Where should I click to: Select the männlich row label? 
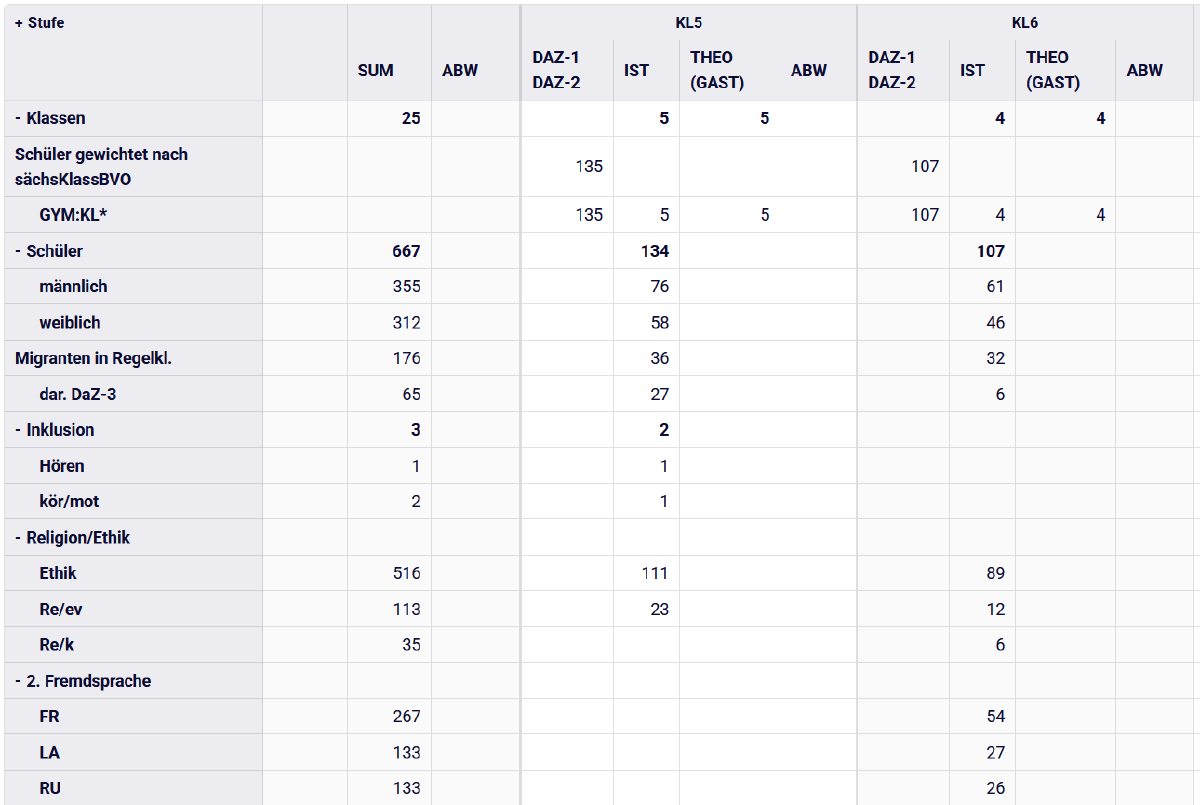point(73,287)
